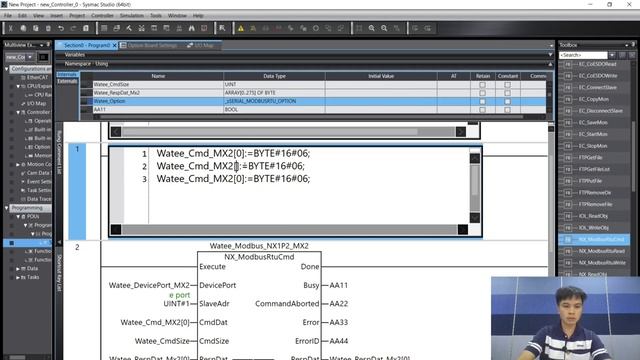Image resolution: width=640 pixels, height=360 pixels.
Task: Click the pin icon of Toolbox panel
Action: [633, 44]
